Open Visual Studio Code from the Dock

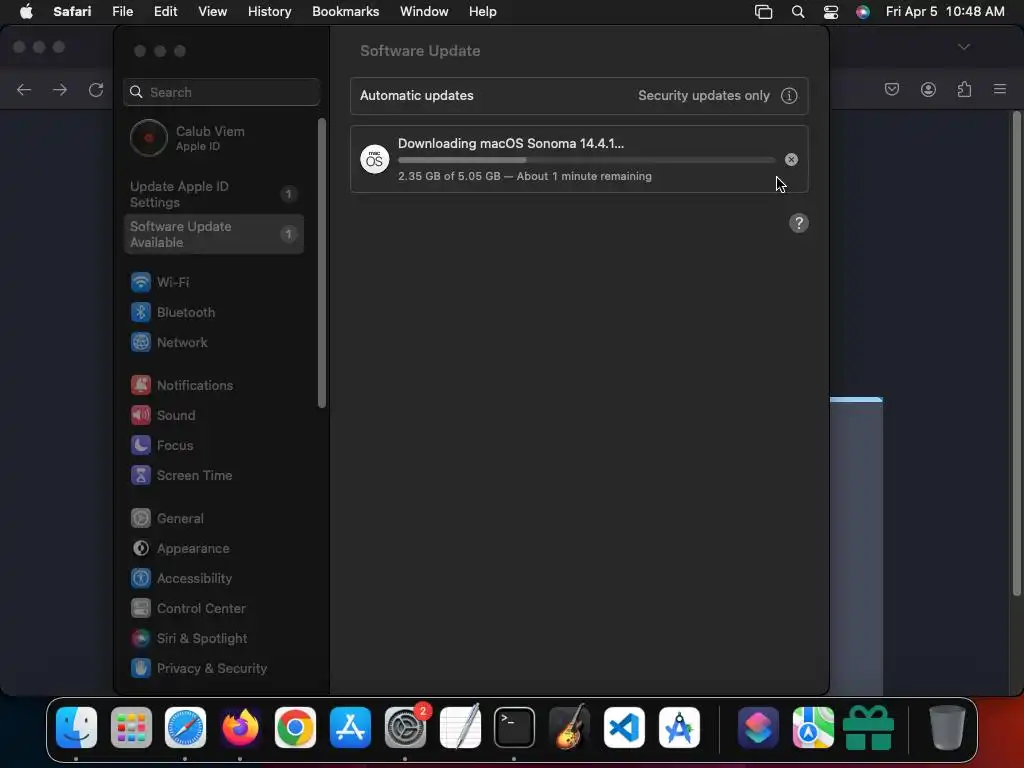(x=624, y=728)
